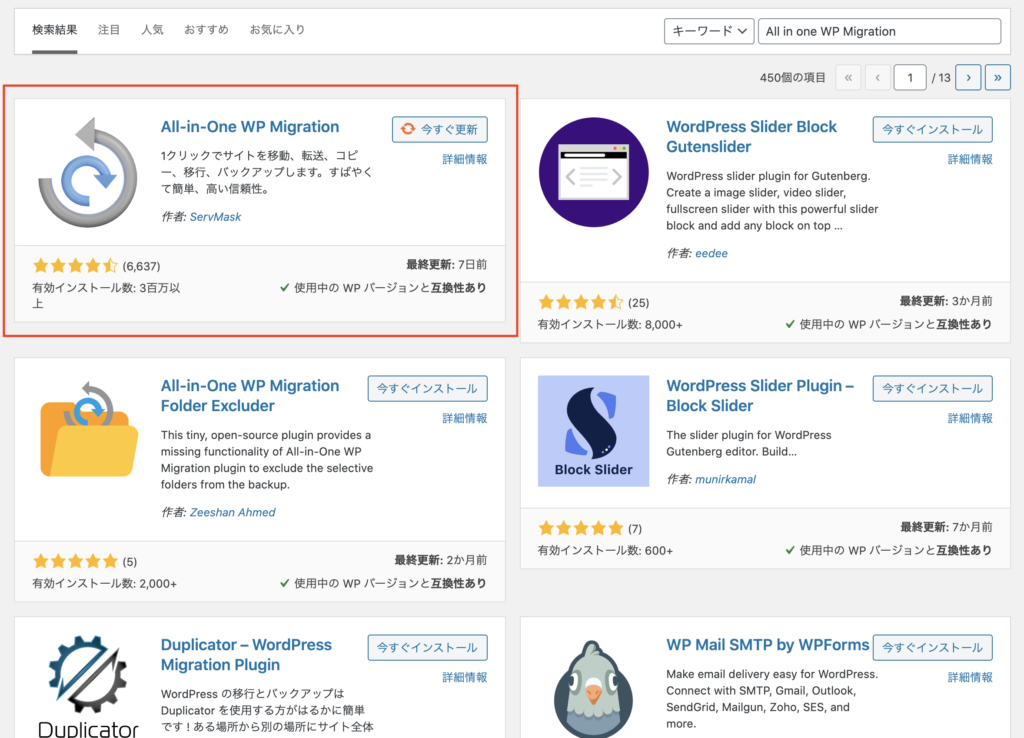Image resolution: width=1024 pixels, height=738 pixels.
Task: Click the disabled previous page arrow
Action: [878, 78]
